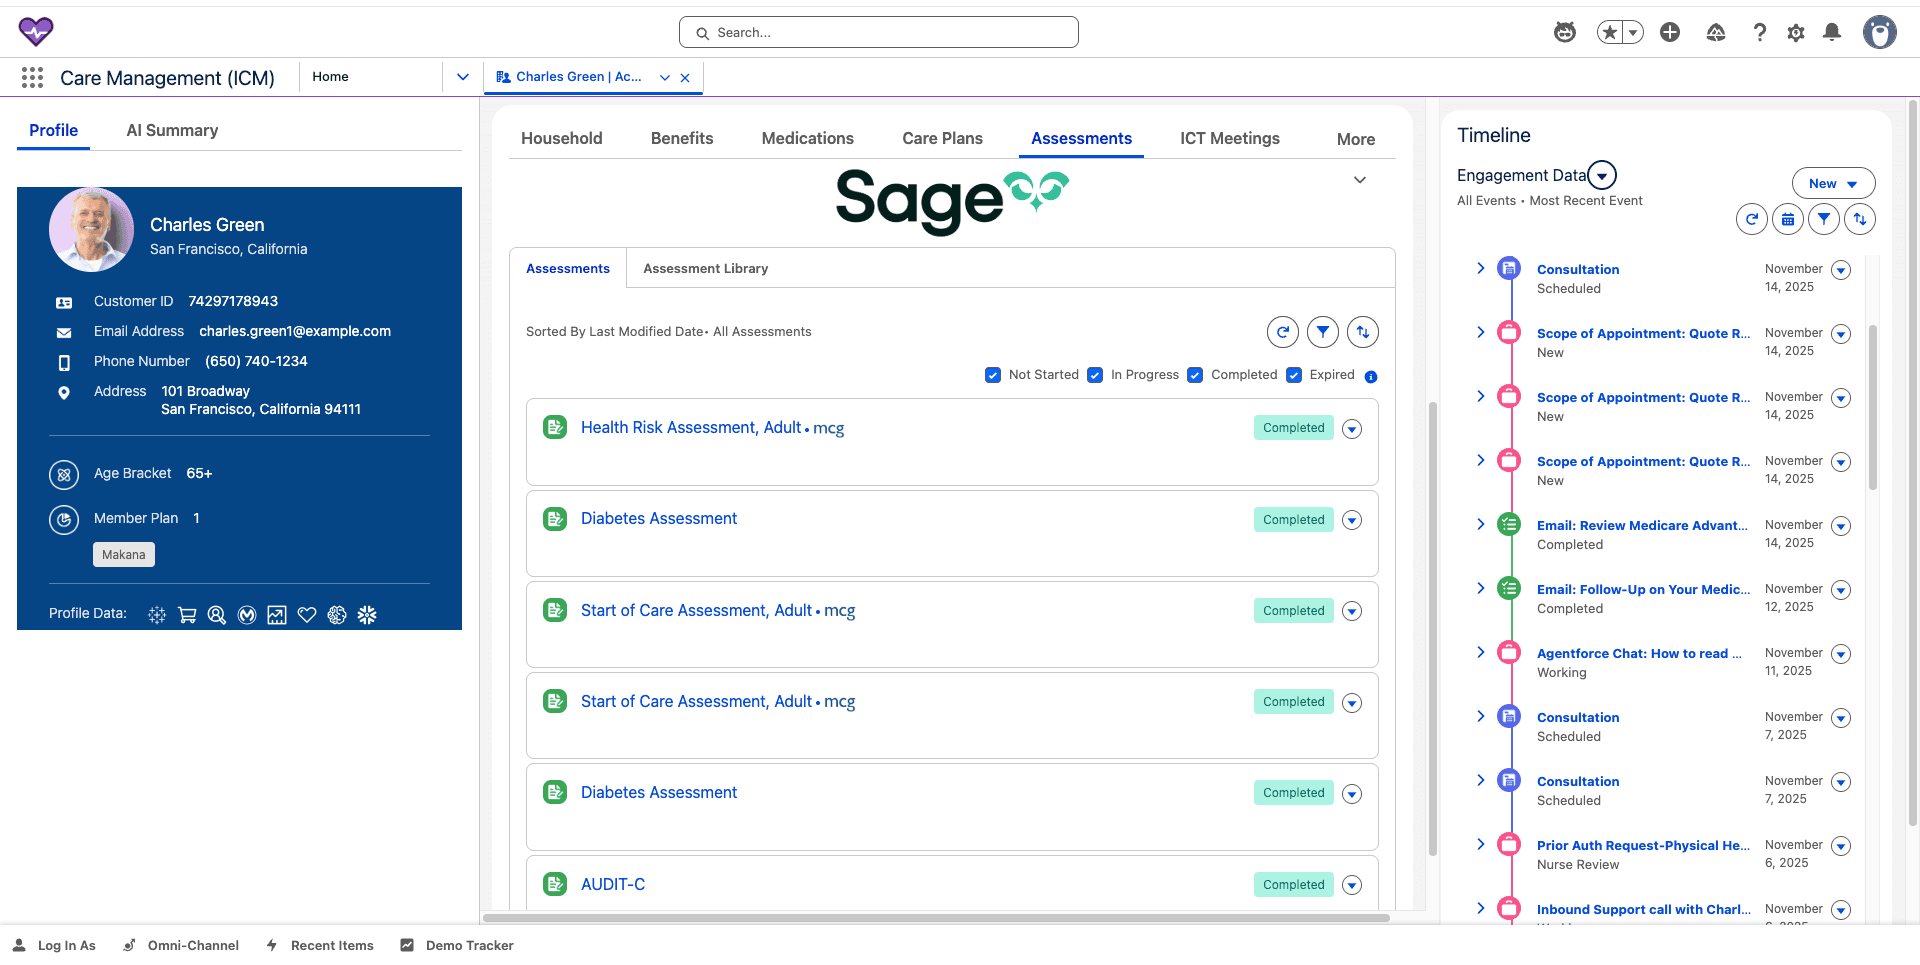
Task: Collapse the Sage banner section chevron
Action: pos(1360,180)
